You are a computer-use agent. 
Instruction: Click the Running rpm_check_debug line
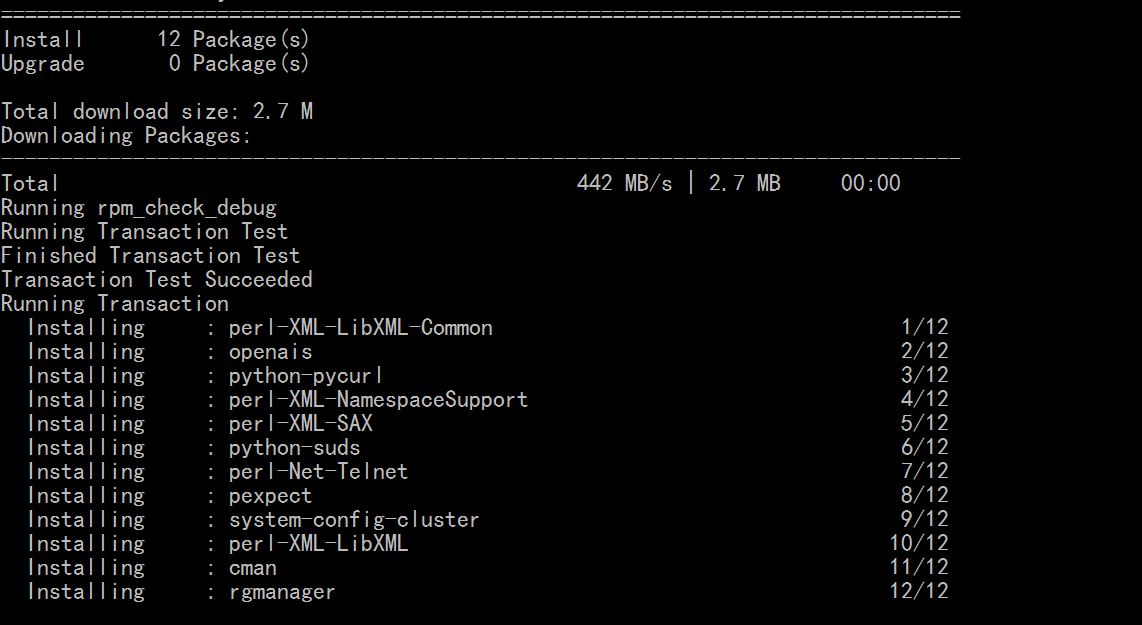pos(138,208)
